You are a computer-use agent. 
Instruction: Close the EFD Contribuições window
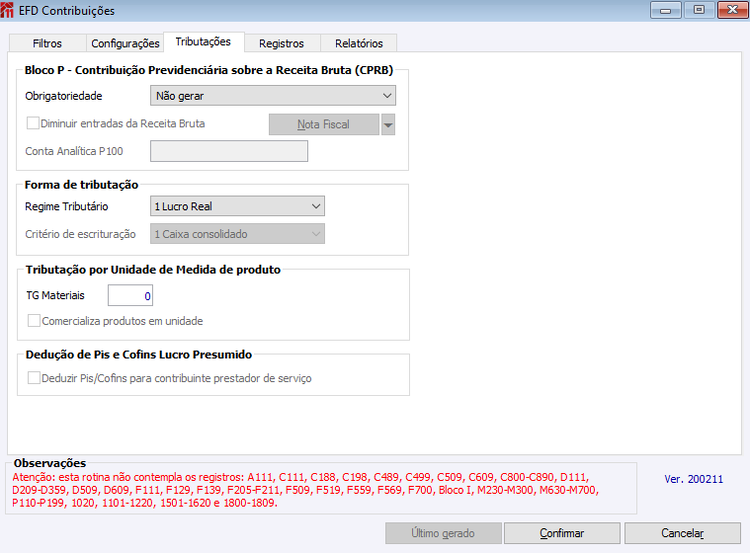[x=732, y=10]
